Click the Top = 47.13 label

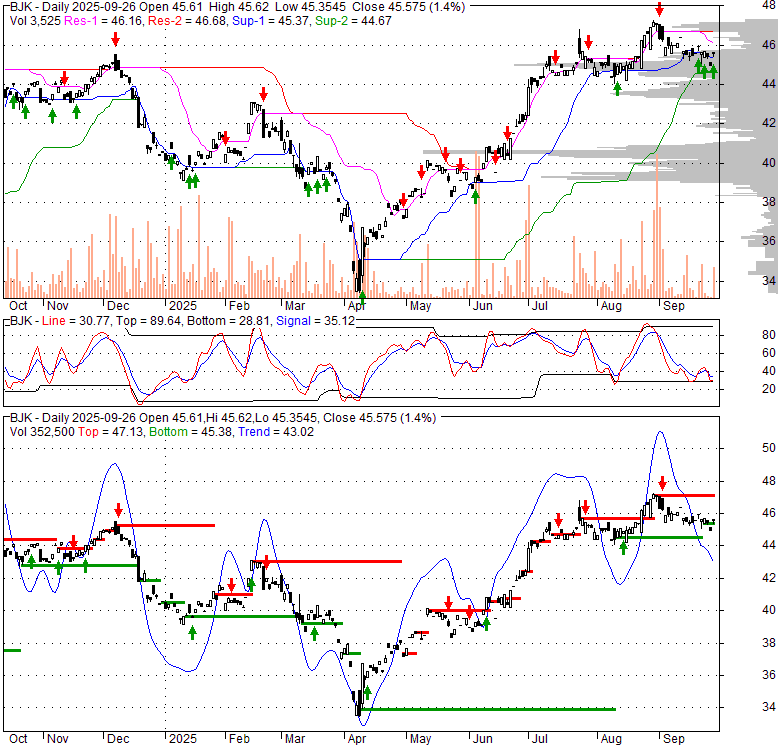point(110,432)
